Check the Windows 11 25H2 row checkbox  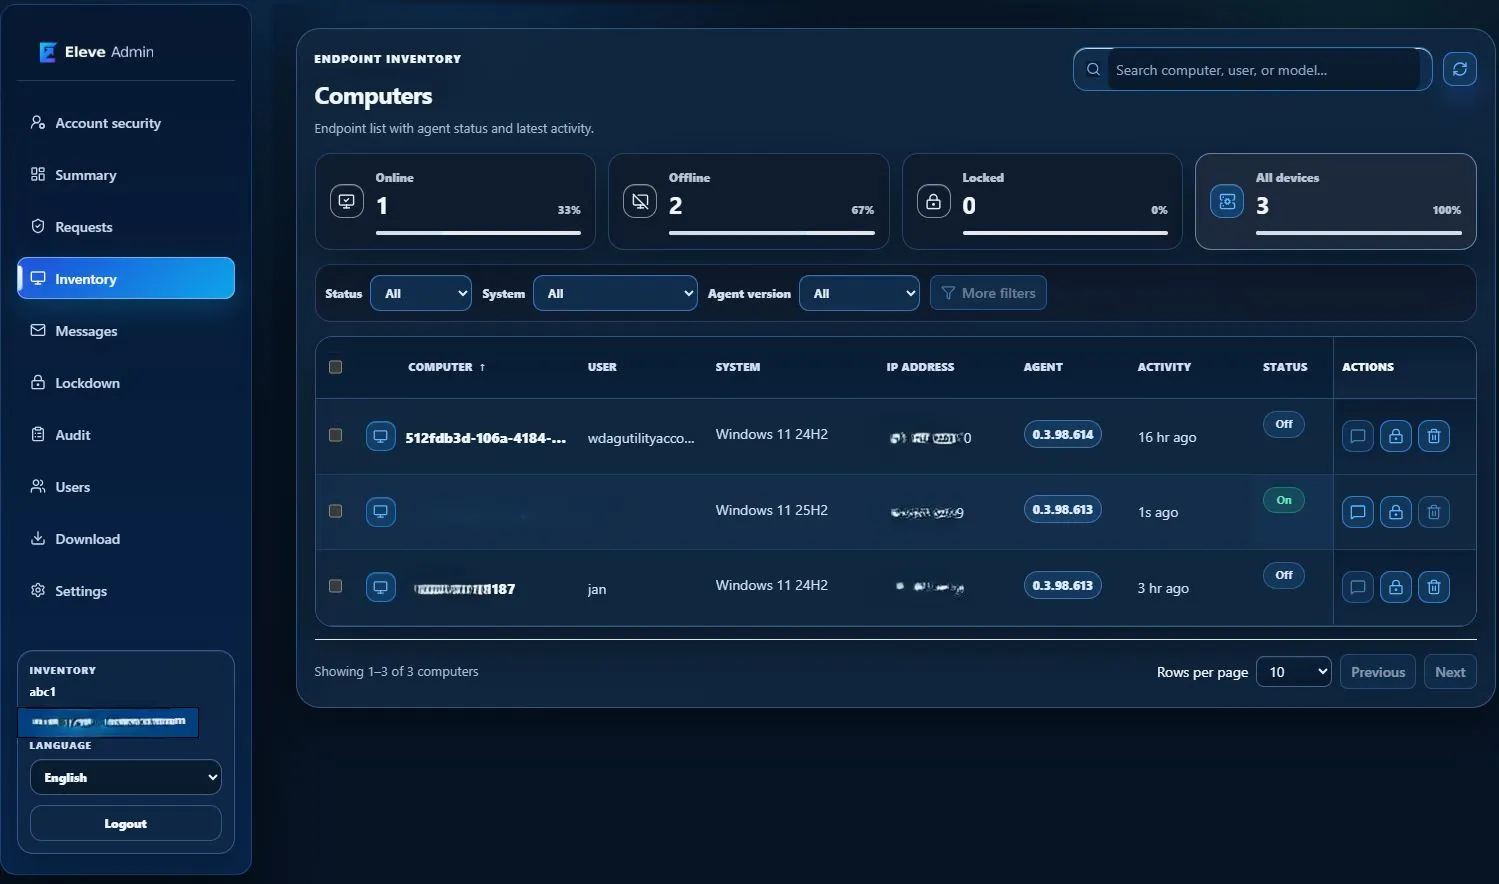coord(335,511)
